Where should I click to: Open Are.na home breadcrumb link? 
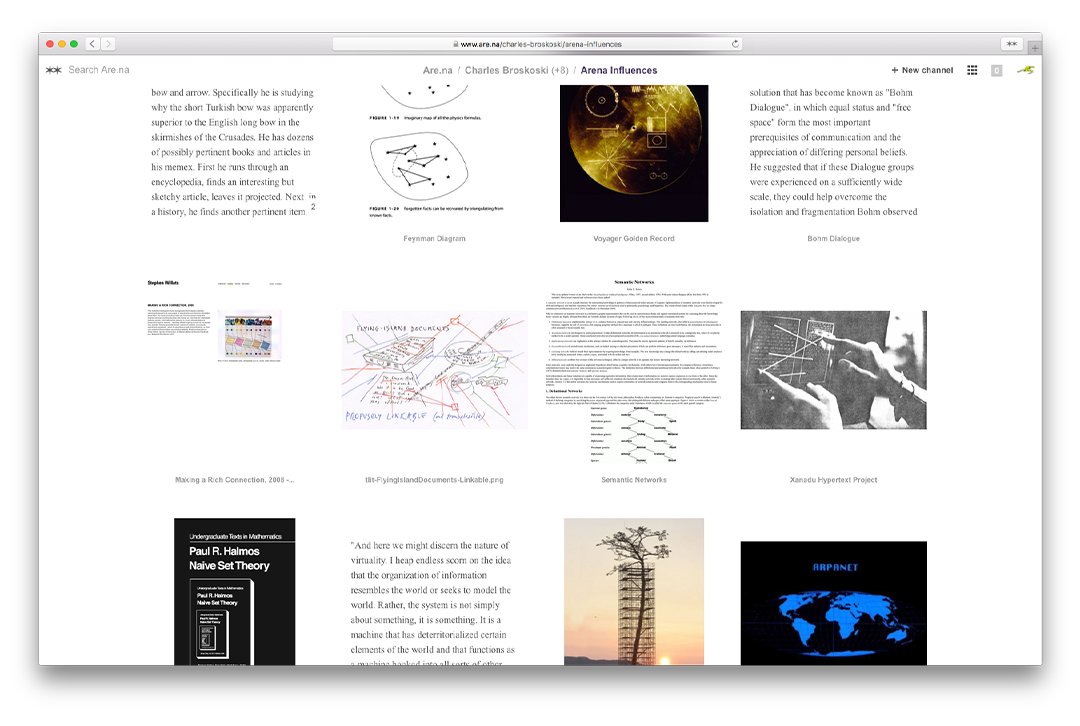tap(437, 70)
